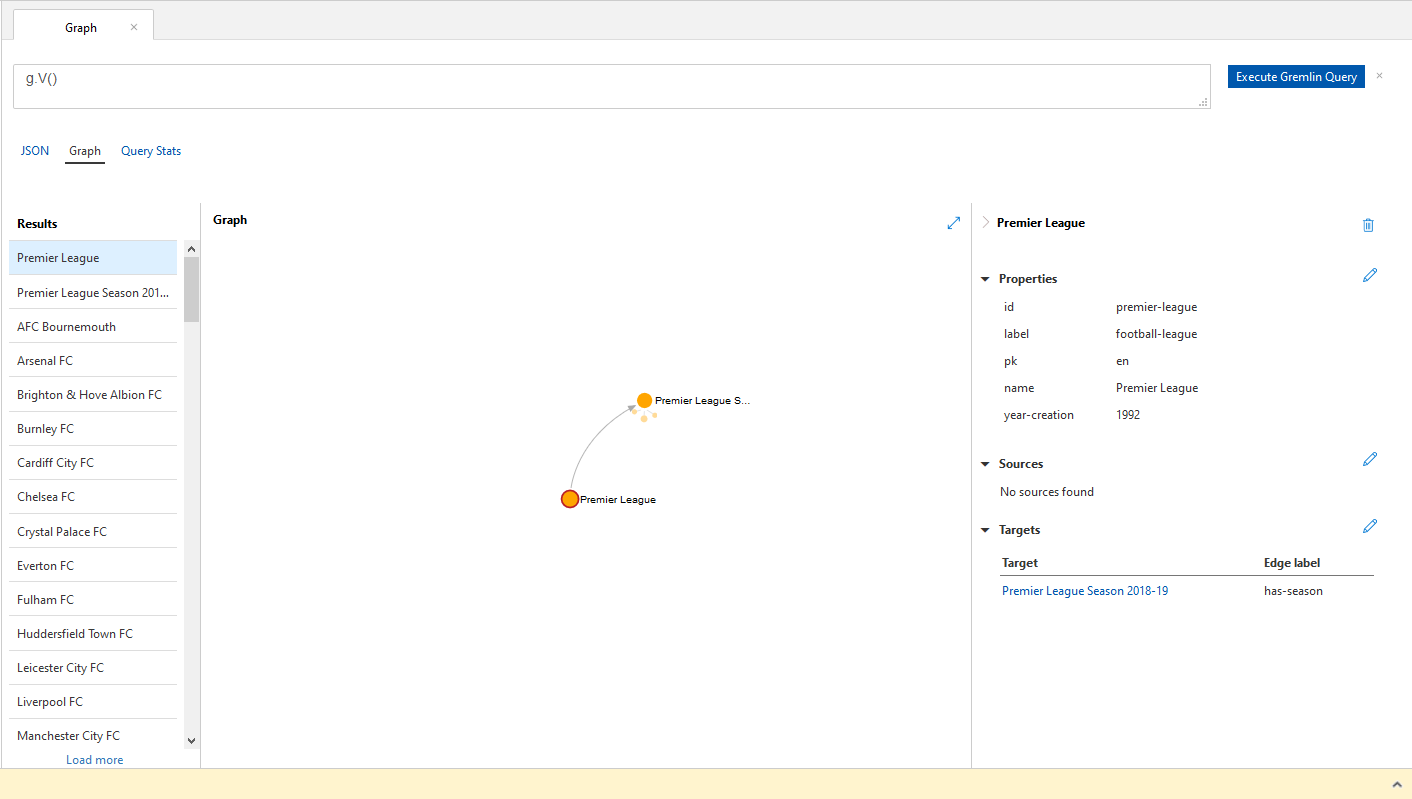Collapse the Properties section
This screenshot has width=1412, height=799.
pyautogui.click(x=985, y=279)
